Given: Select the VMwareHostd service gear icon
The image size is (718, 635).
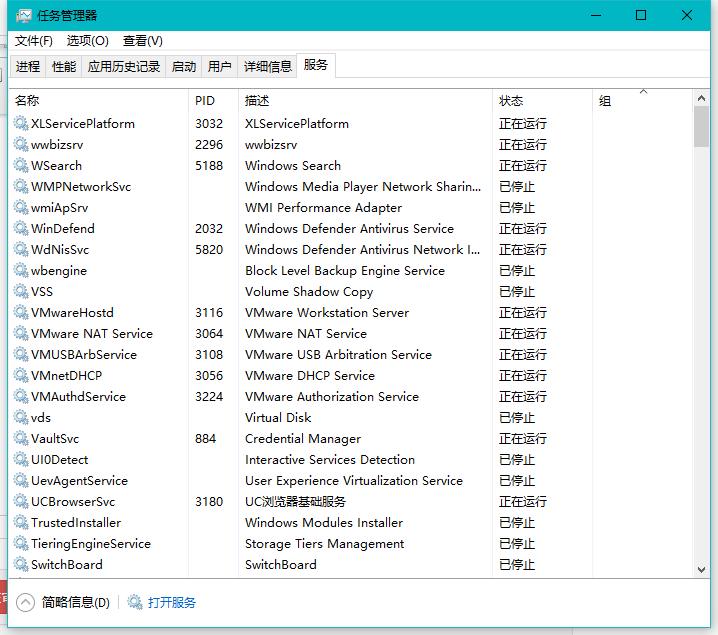Looking at the screenshot, I should click(x=21, y=313).
